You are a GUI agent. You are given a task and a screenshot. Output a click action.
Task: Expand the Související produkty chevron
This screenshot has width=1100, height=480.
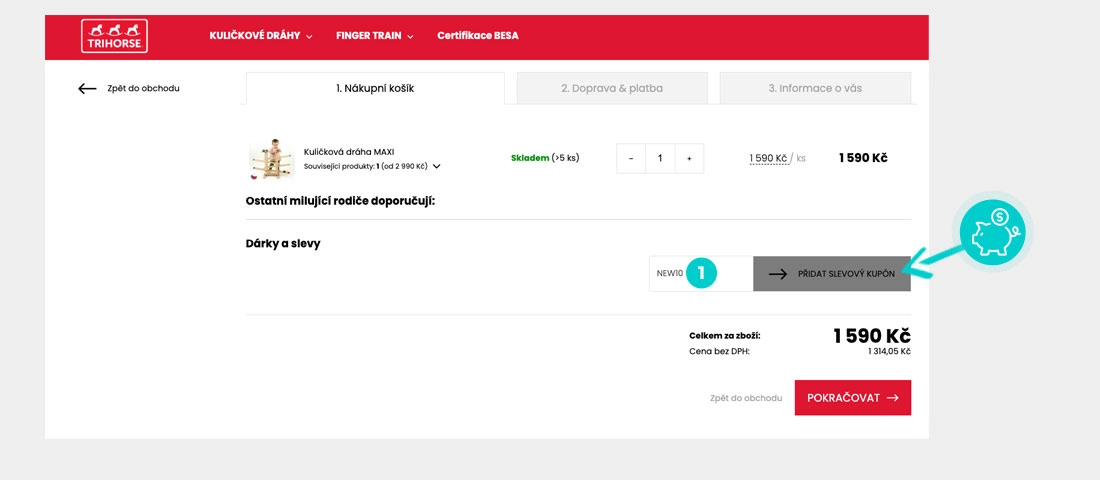pos(436,167)
